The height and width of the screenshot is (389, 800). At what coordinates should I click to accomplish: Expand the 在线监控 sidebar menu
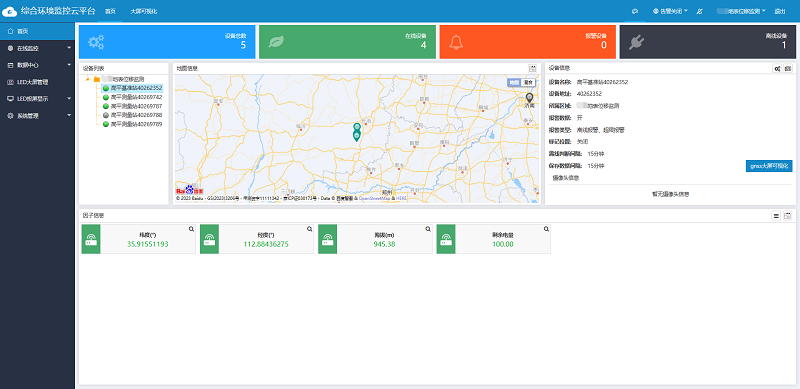point(37,48)
